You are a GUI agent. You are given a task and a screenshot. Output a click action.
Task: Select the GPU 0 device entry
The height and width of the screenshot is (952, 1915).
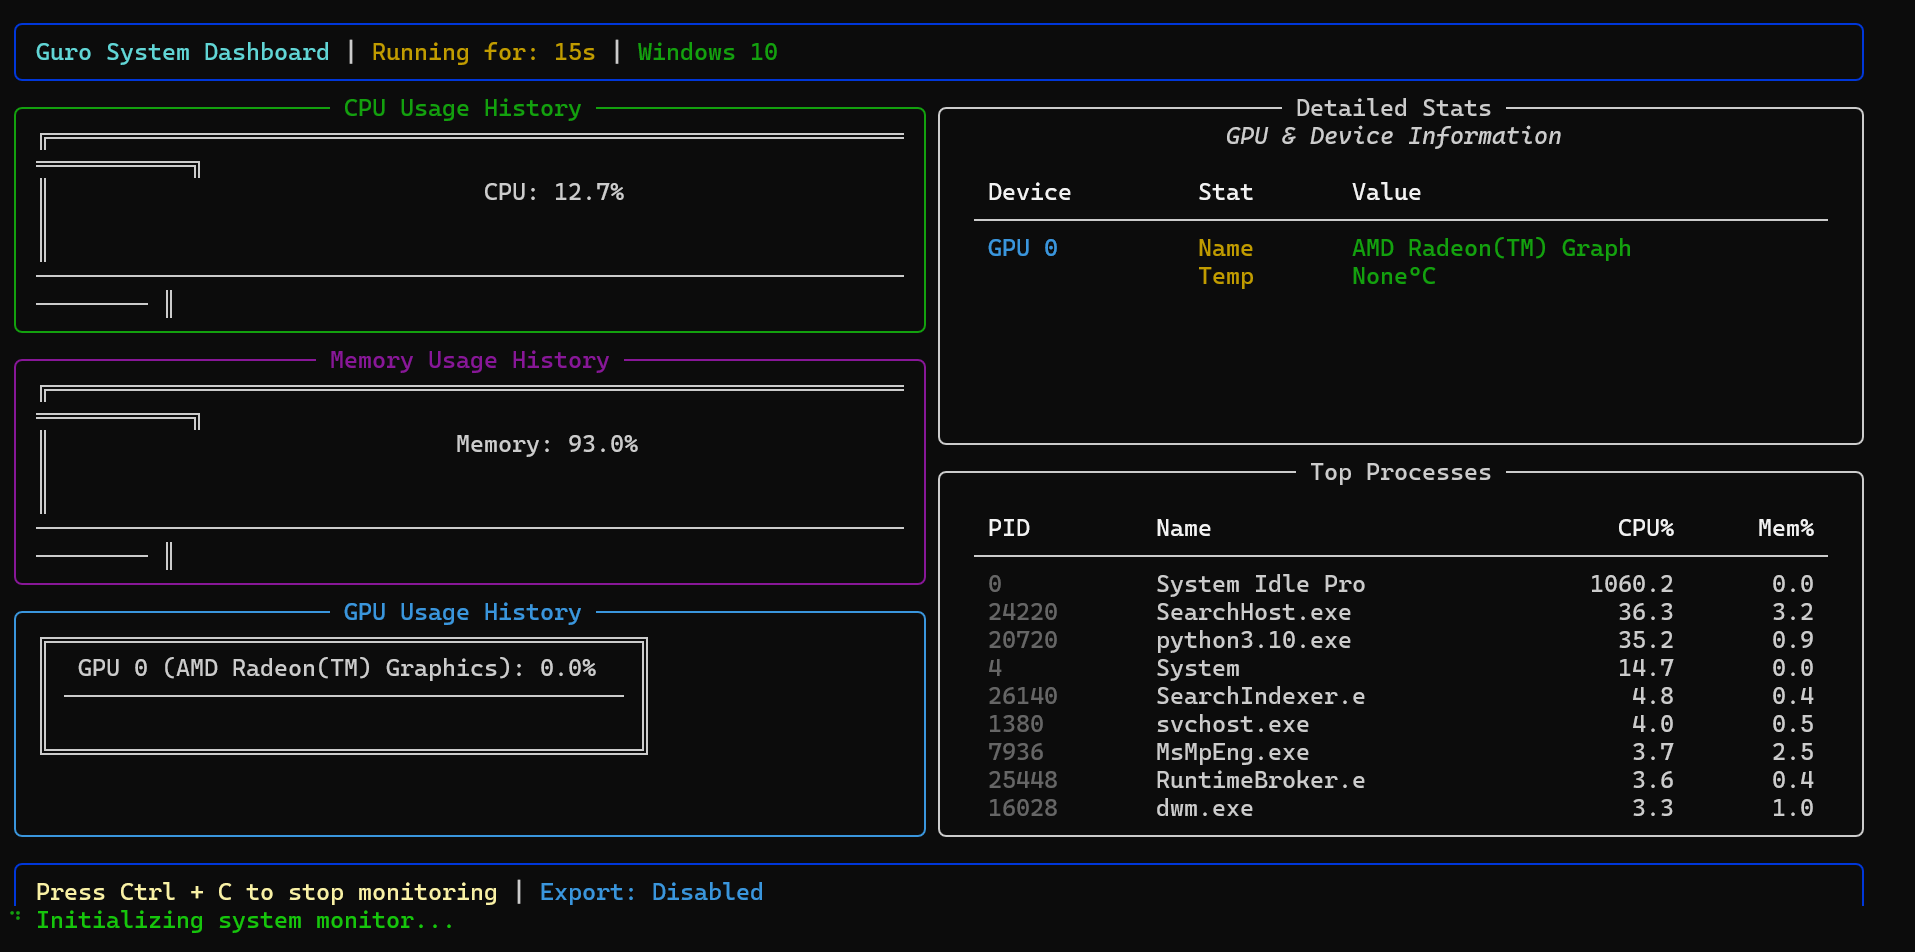1022,247
